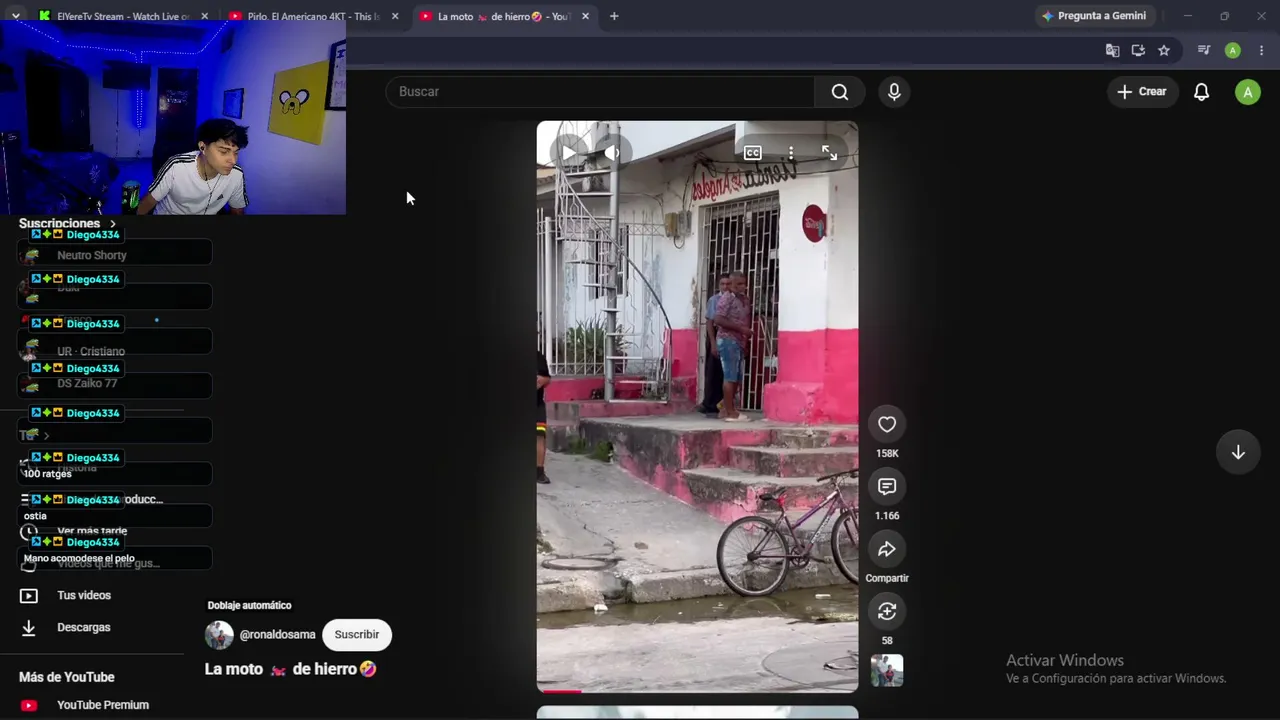Click the 'Doblaje automático' label
The image size is (1280, 720).
(x=249, y=605)
